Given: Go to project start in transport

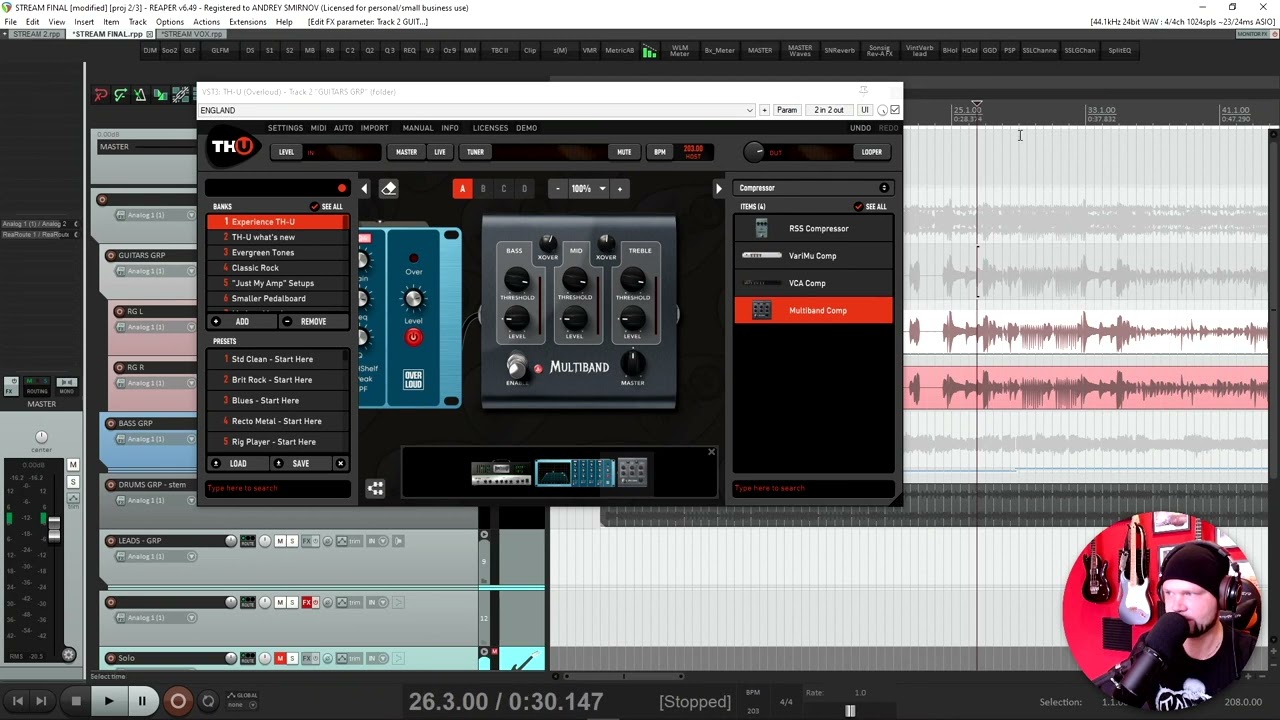Looking at the screenshot, I should pyautogui.click(x=18, y=701).
